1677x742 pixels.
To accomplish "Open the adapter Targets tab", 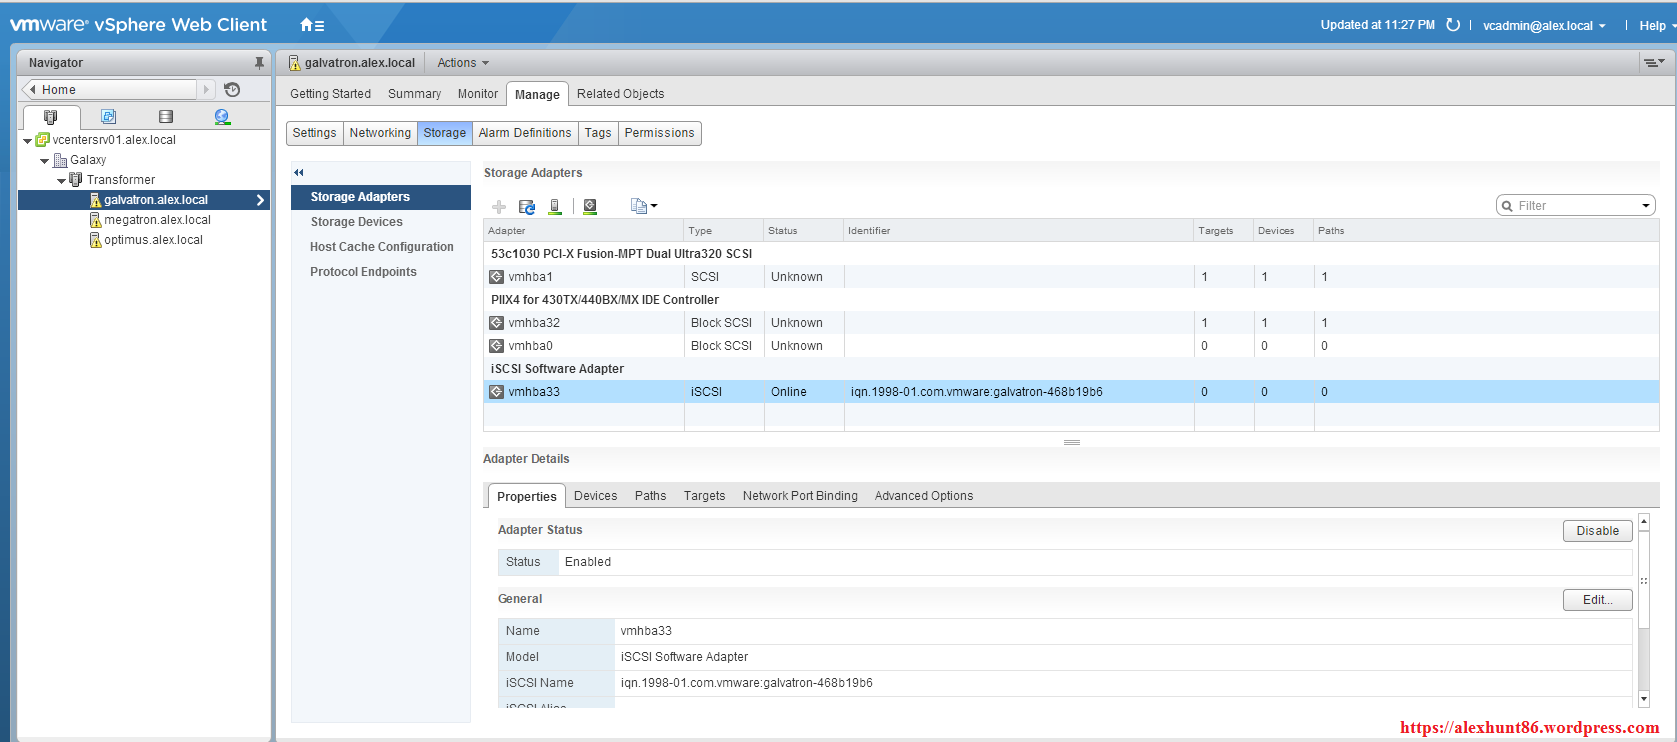I will 704,496.
